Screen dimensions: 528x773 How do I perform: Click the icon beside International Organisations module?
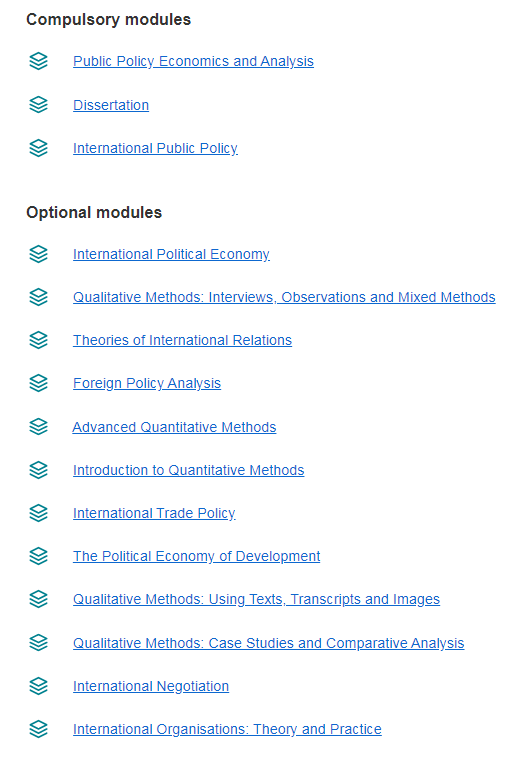(38, 729)
